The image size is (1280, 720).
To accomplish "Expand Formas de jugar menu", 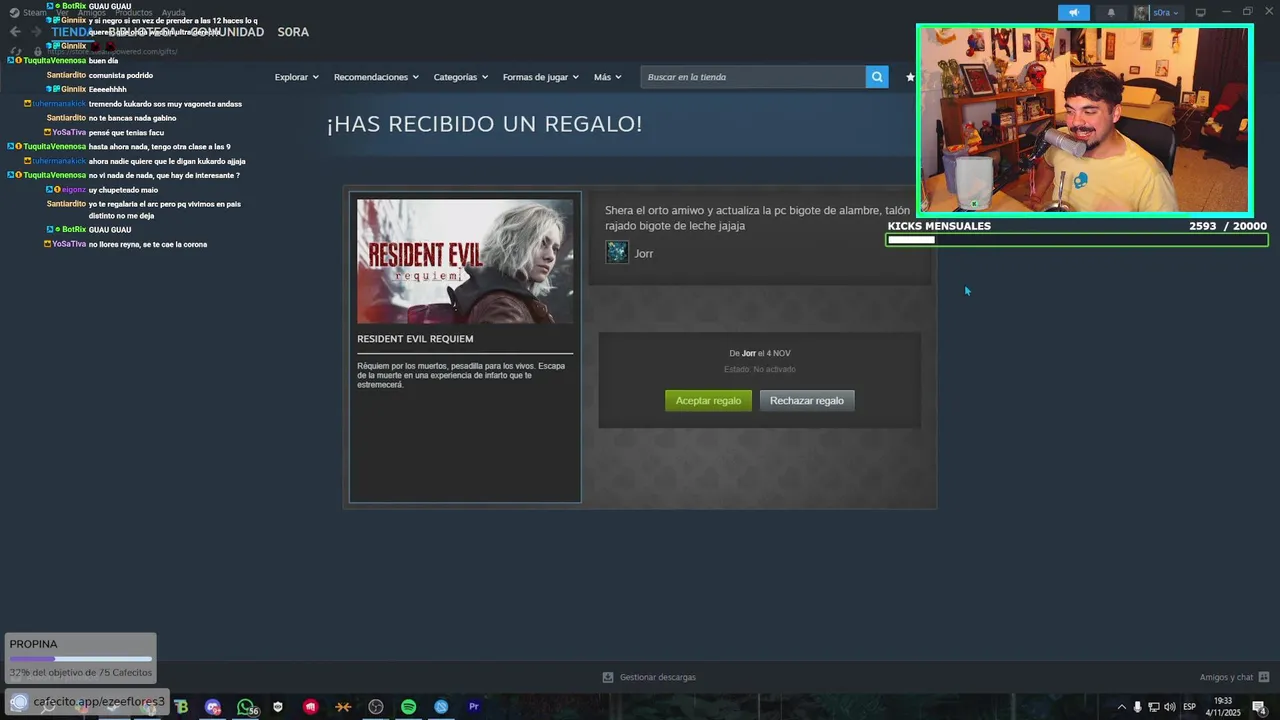I will tap(540, 77).
